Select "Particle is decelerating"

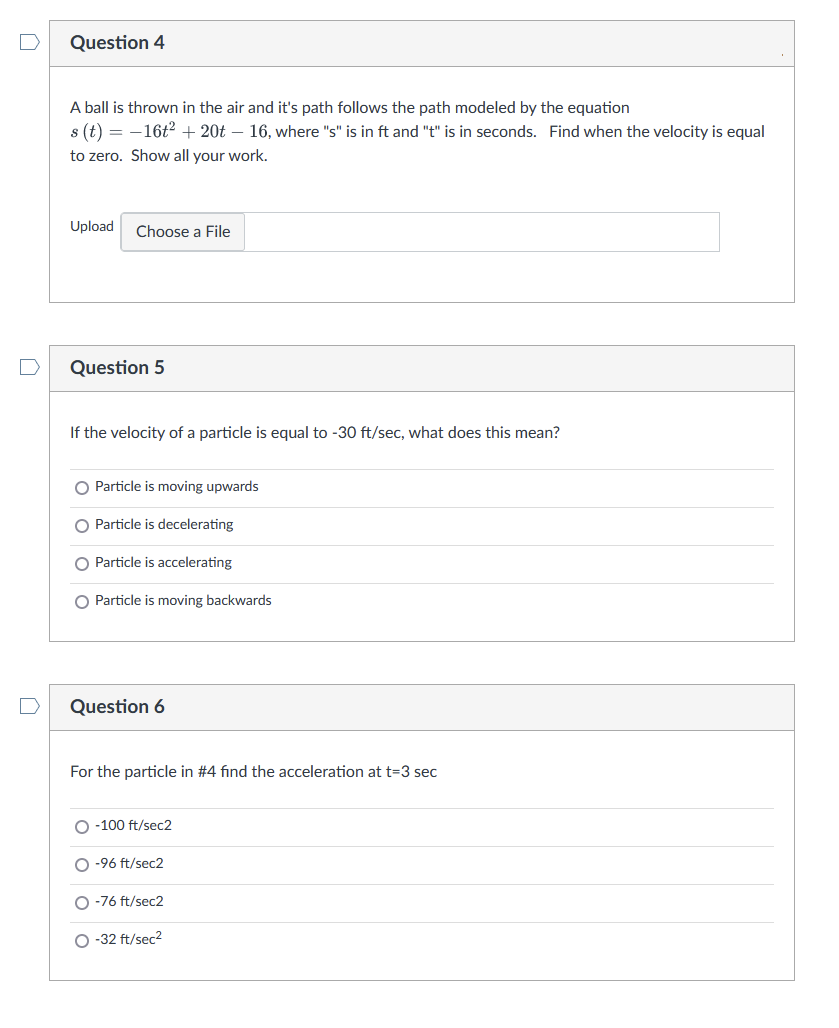pyautogui.click(x=82, y=525)
